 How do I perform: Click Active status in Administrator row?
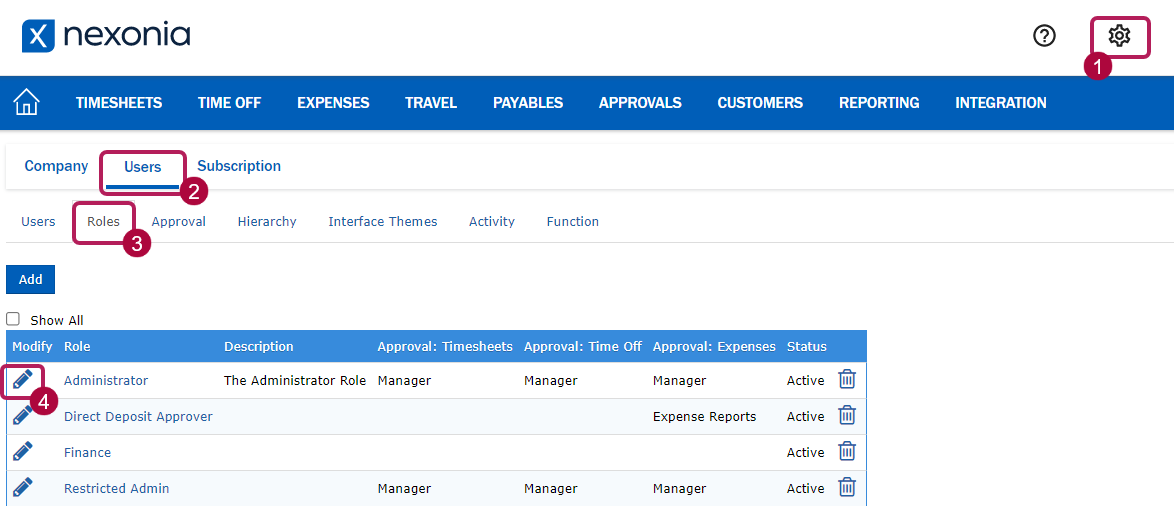[806, 380]
